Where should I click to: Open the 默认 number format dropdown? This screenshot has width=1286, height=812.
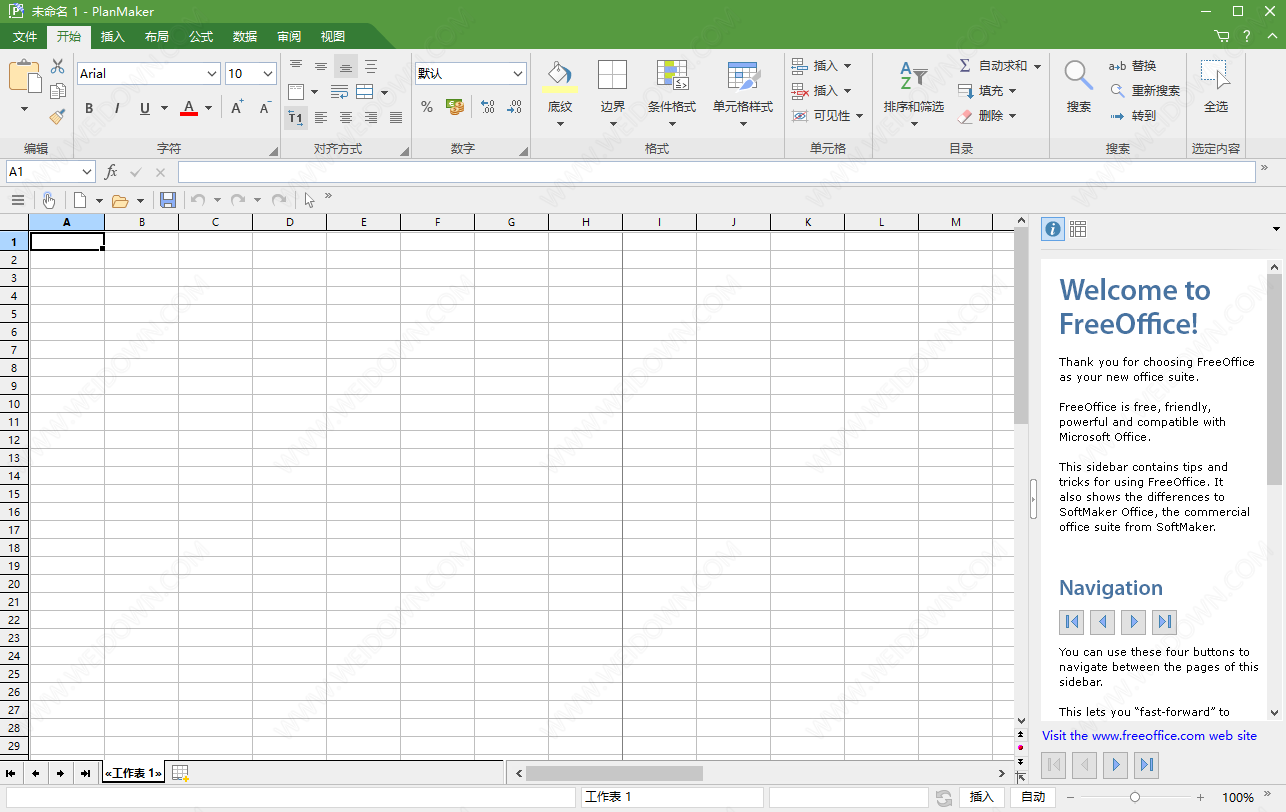(518, 73)
